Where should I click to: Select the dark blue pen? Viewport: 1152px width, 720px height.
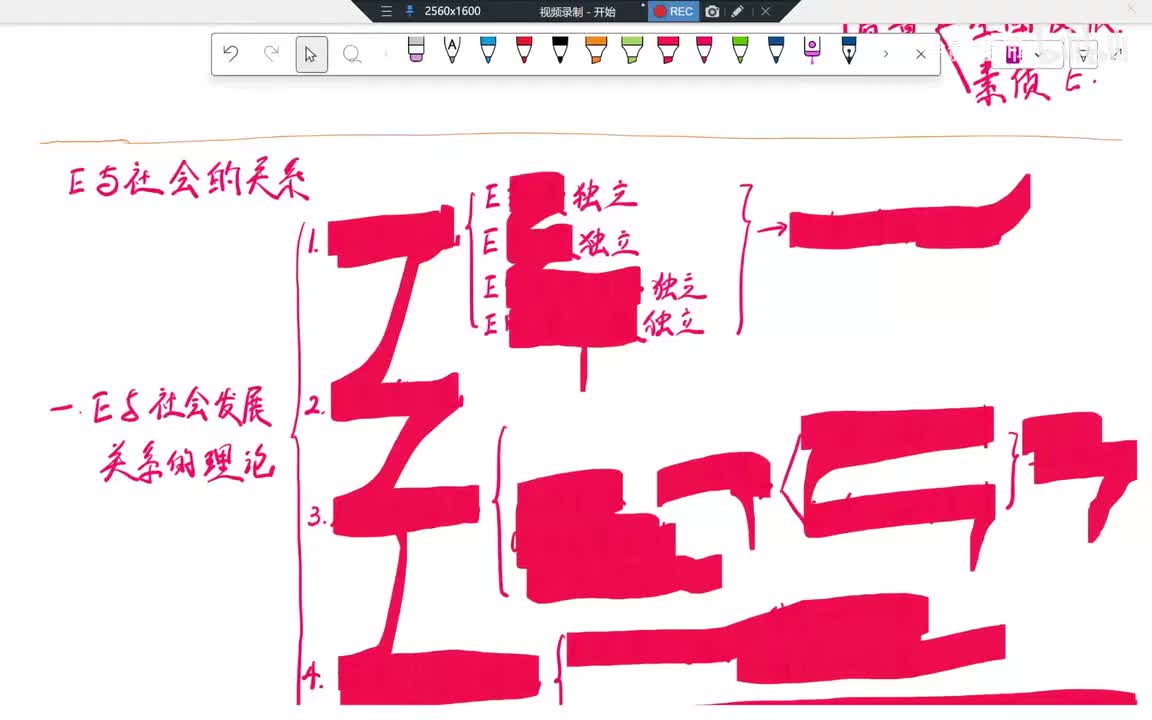tap(776, 50)
